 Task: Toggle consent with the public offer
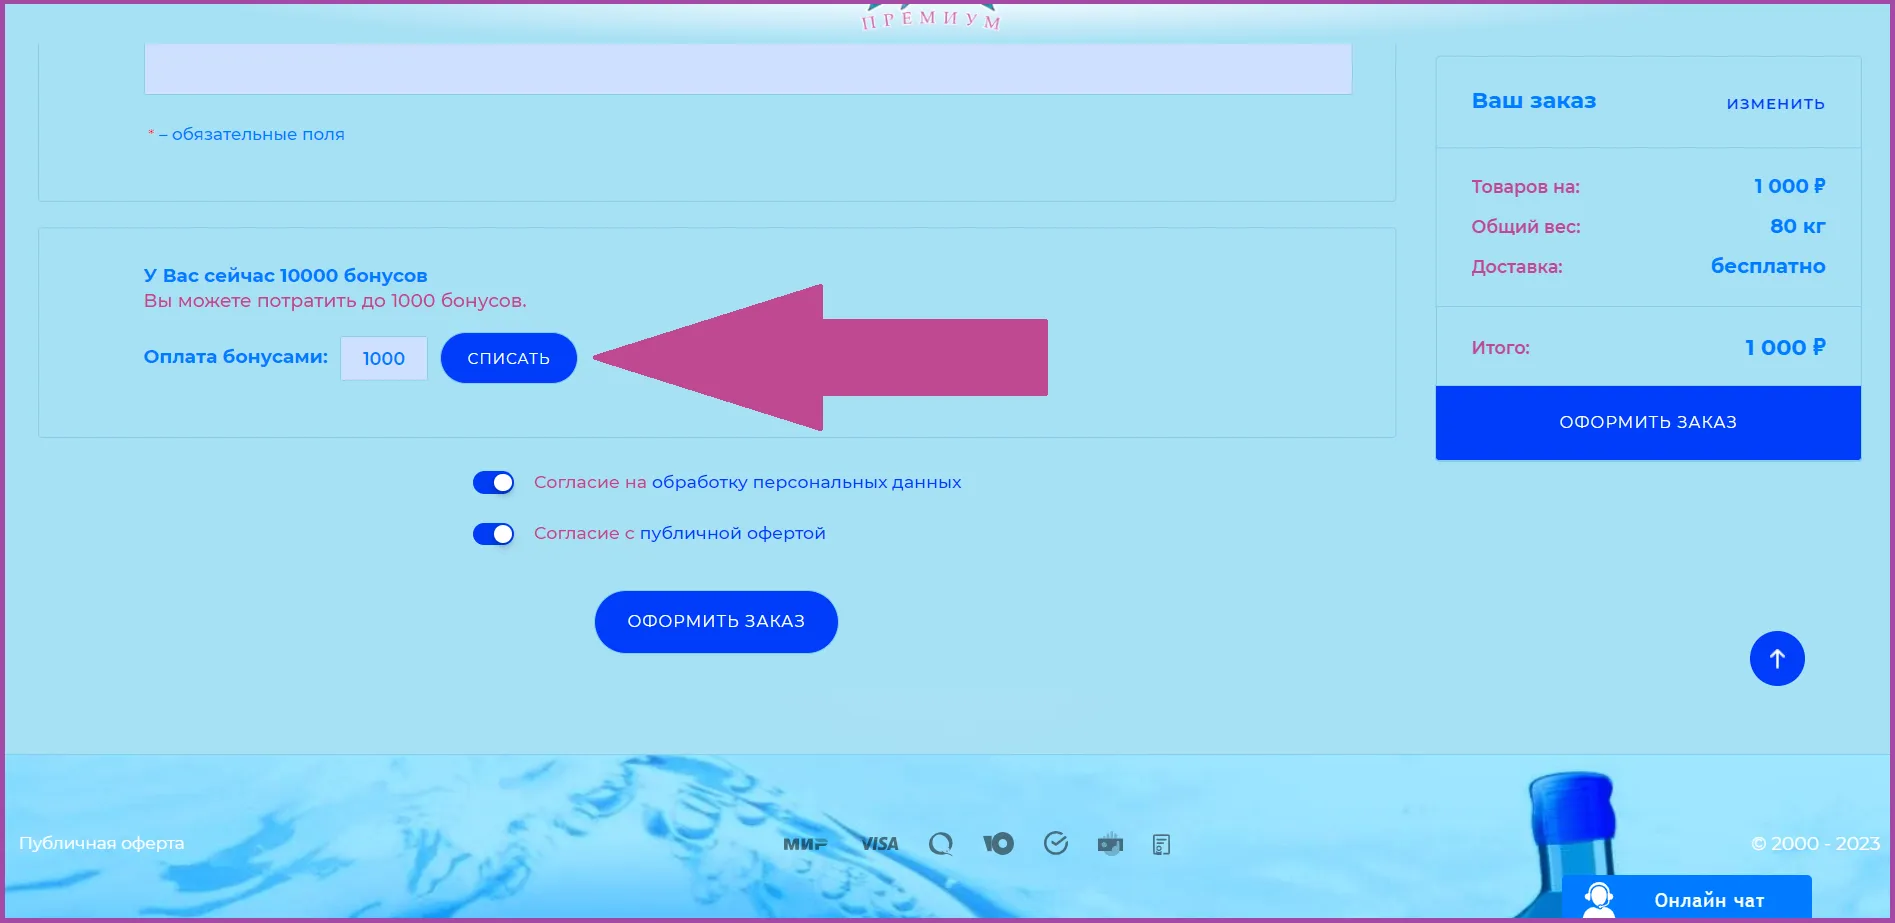pos(493,534)
